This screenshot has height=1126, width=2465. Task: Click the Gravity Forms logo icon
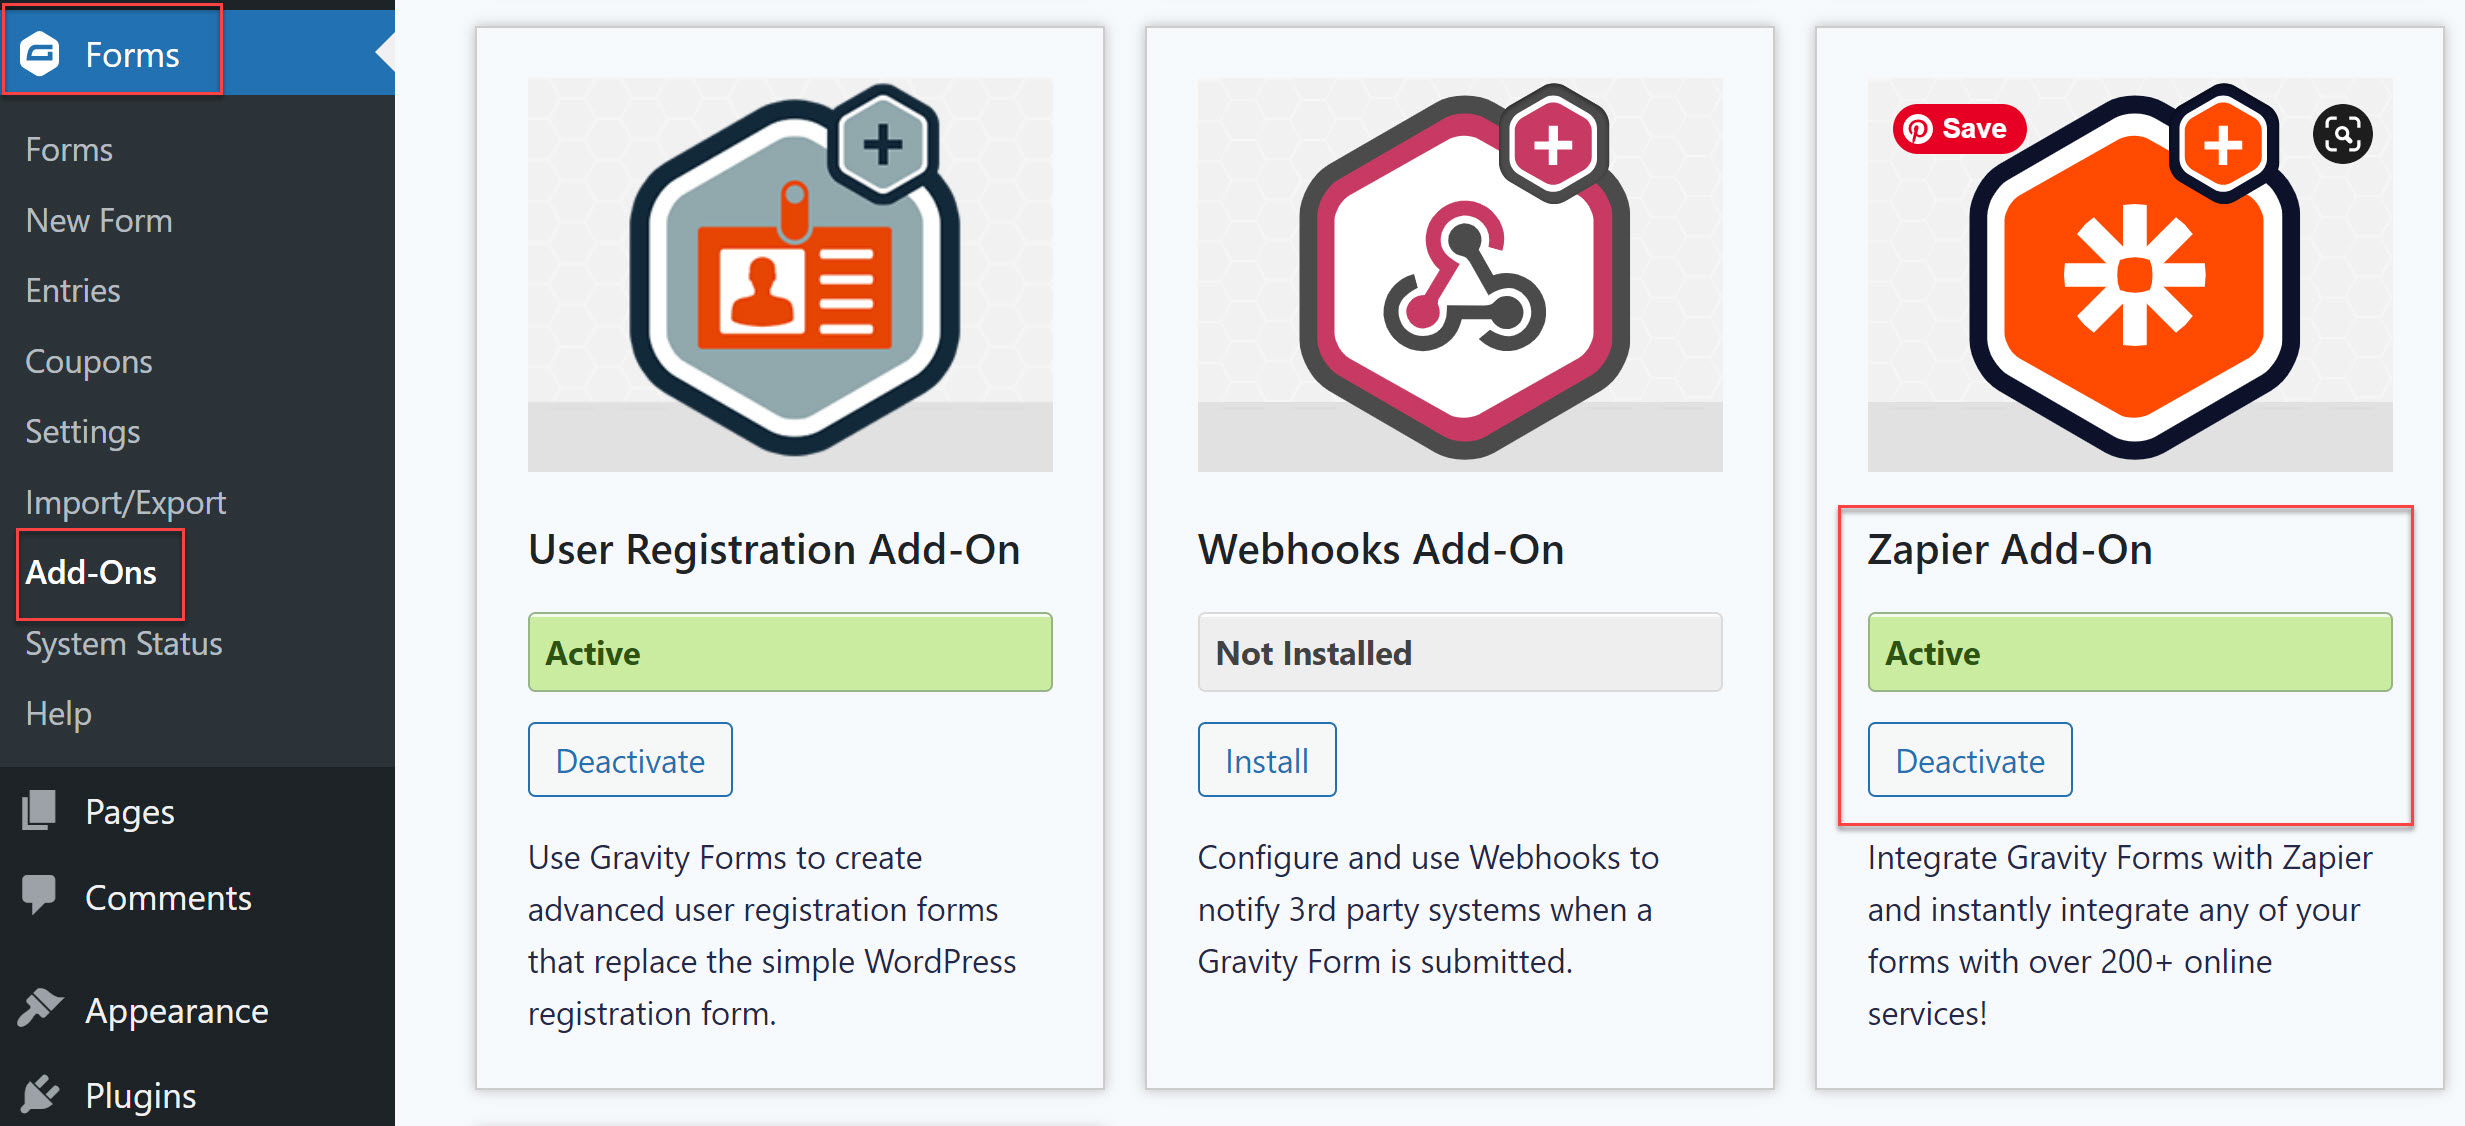pos(41,54)
